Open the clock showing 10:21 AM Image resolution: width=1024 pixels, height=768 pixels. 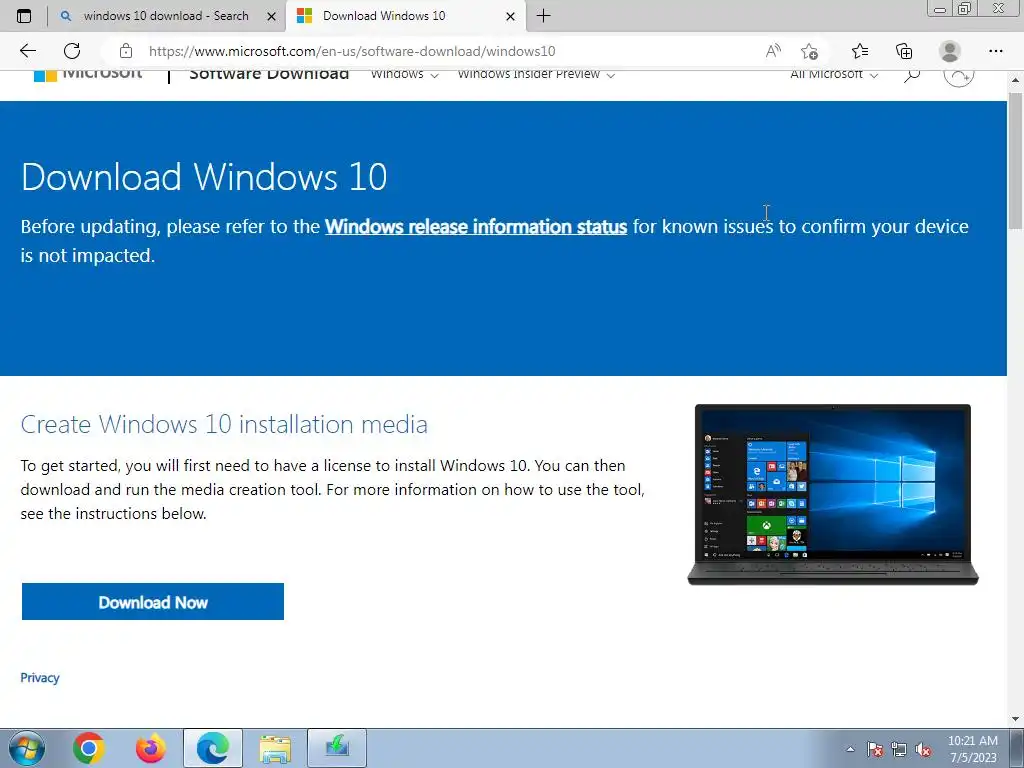[x=972, y=749]
